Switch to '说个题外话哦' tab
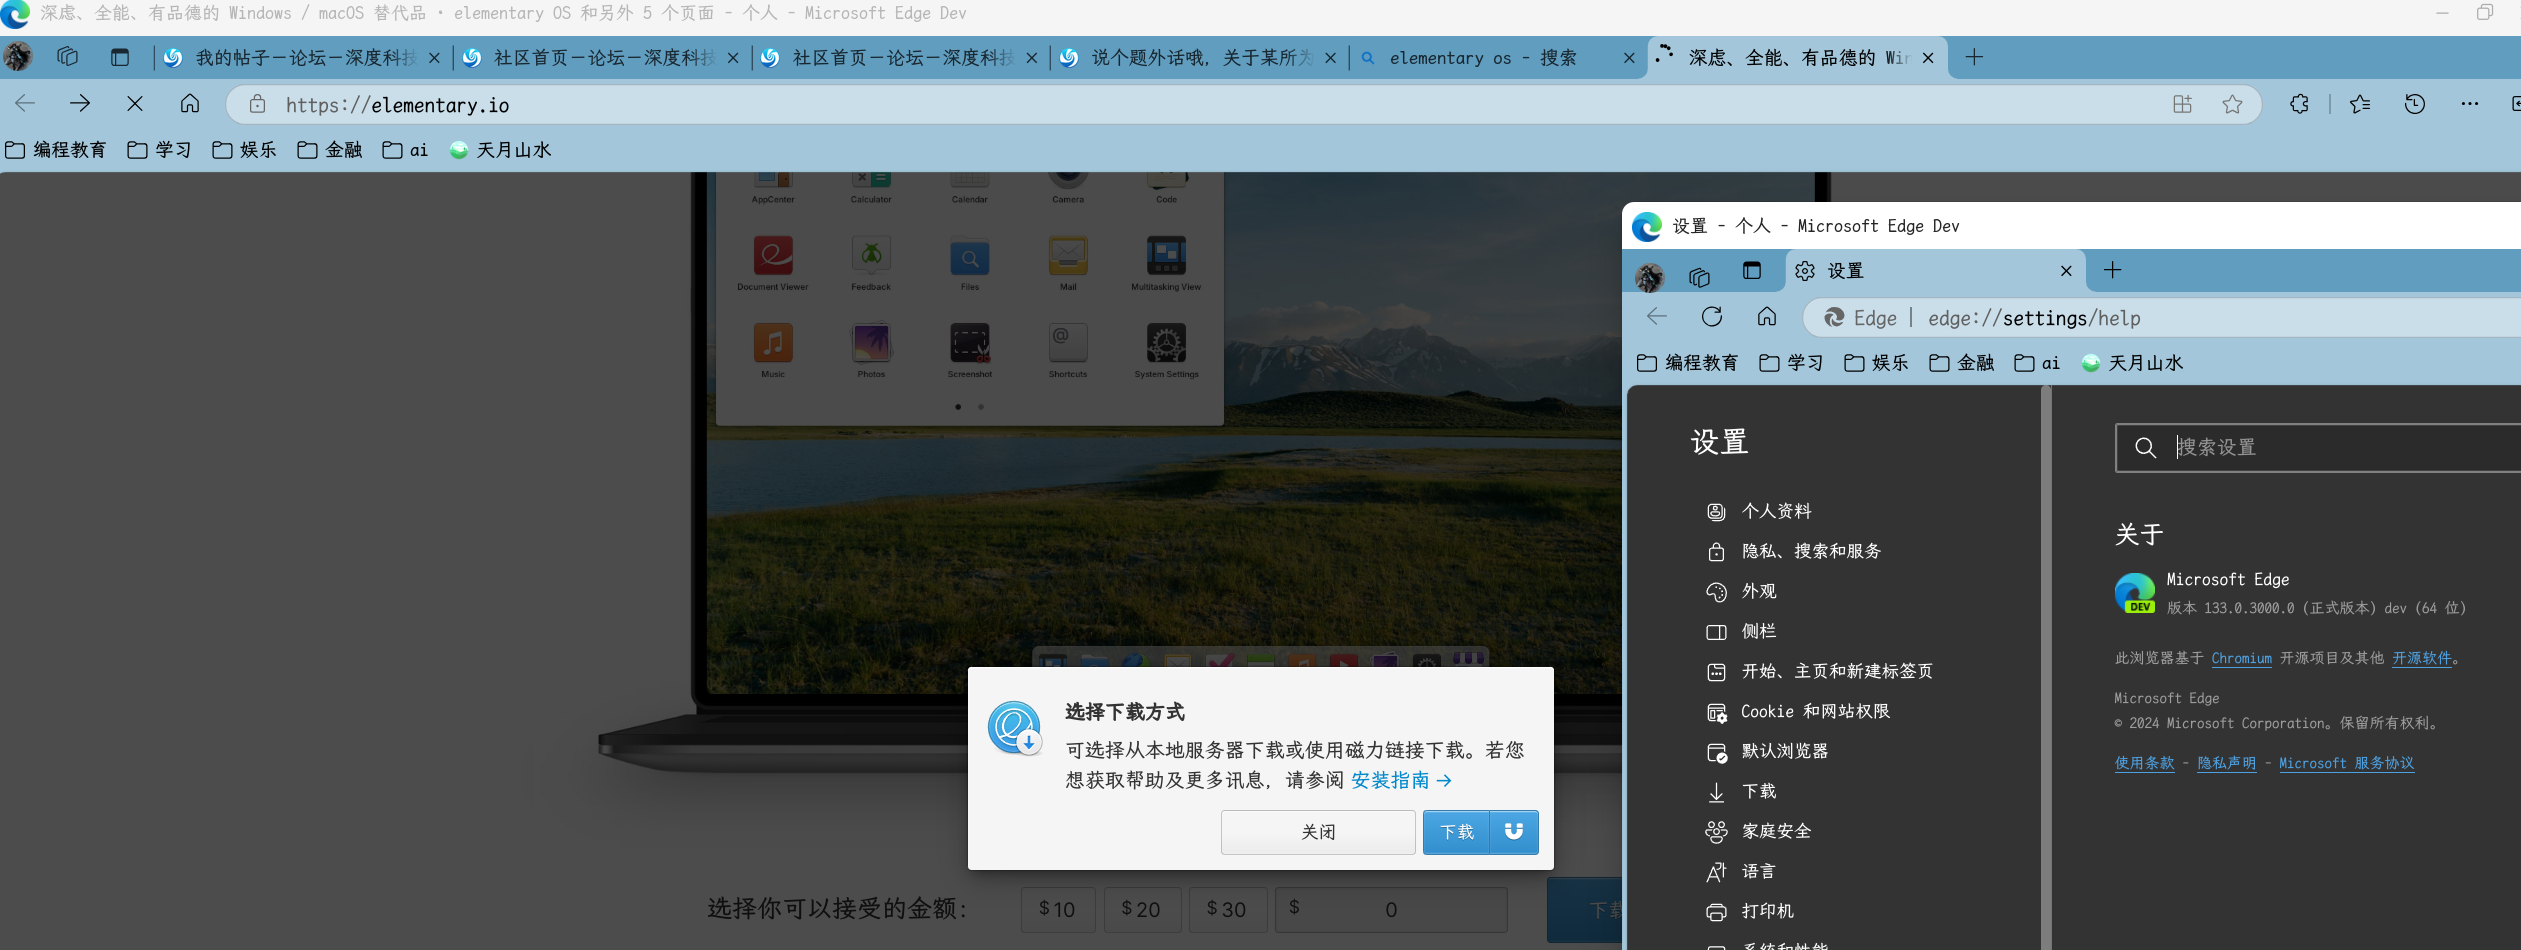 1198,58
